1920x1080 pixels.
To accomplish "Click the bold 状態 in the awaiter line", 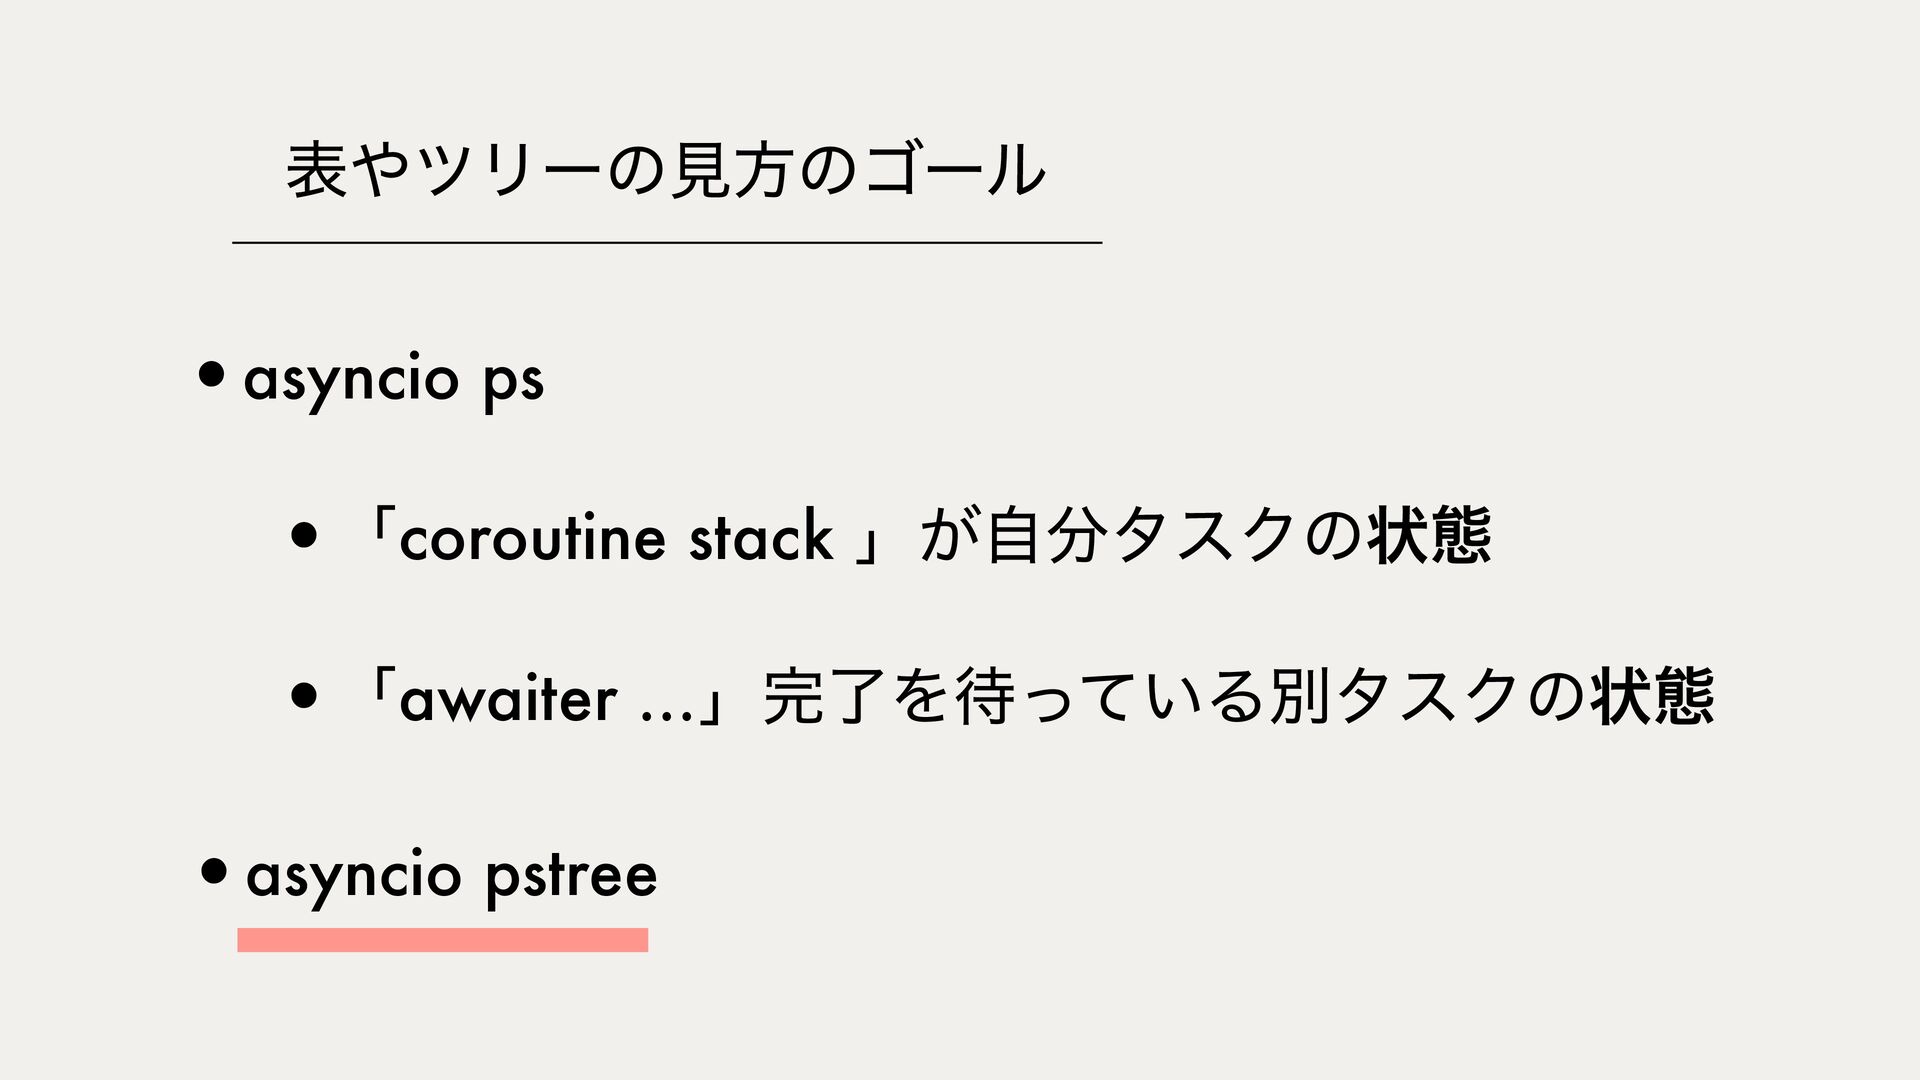I will click(x=1654, y=697).
